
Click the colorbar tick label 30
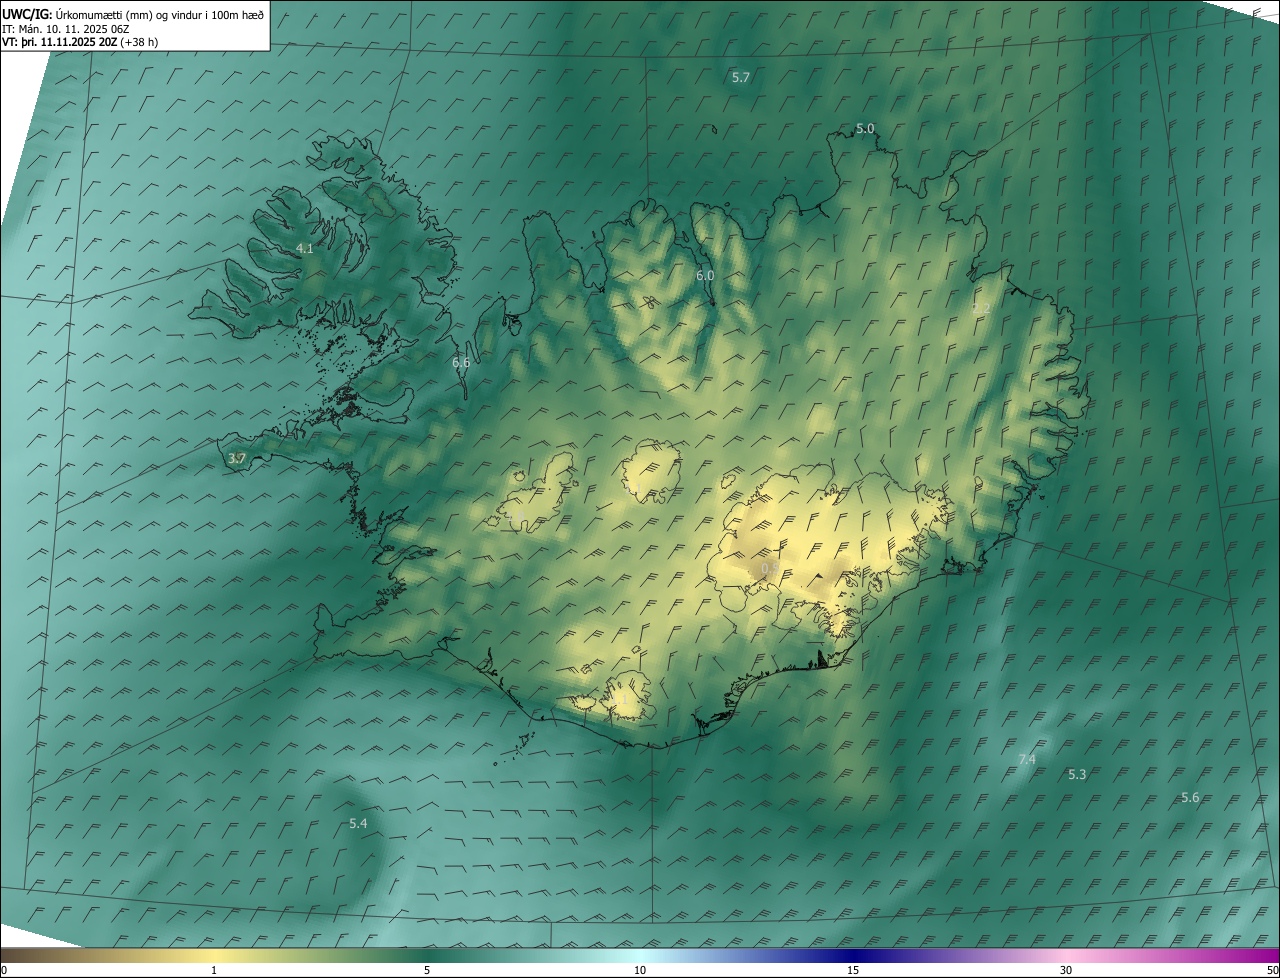[1066, 970]
